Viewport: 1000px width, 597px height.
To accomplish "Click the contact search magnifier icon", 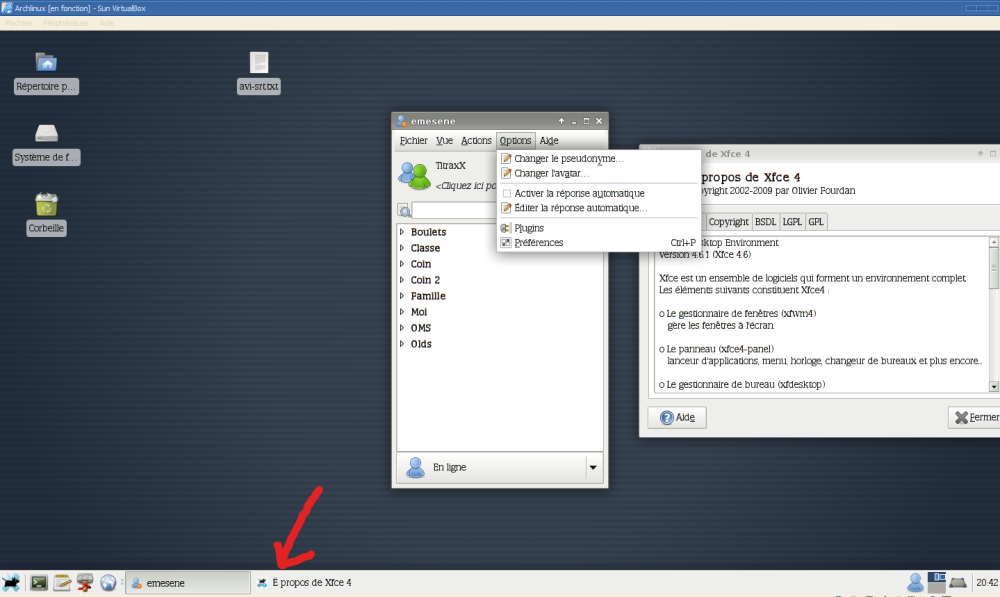I will click(x=404, y=210).
